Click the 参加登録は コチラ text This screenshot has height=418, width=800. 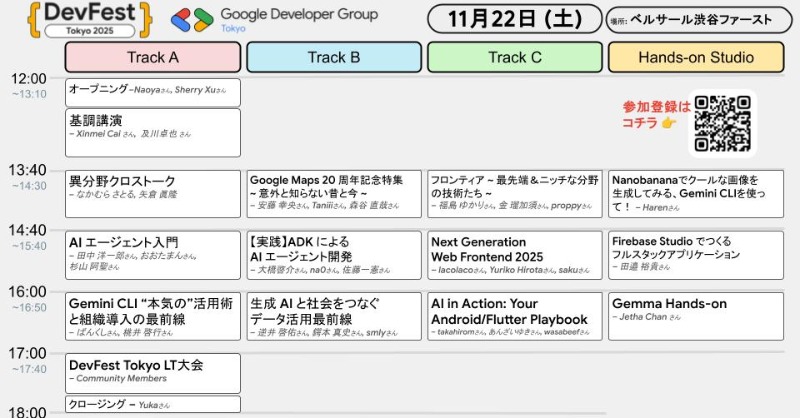(656, 114)
